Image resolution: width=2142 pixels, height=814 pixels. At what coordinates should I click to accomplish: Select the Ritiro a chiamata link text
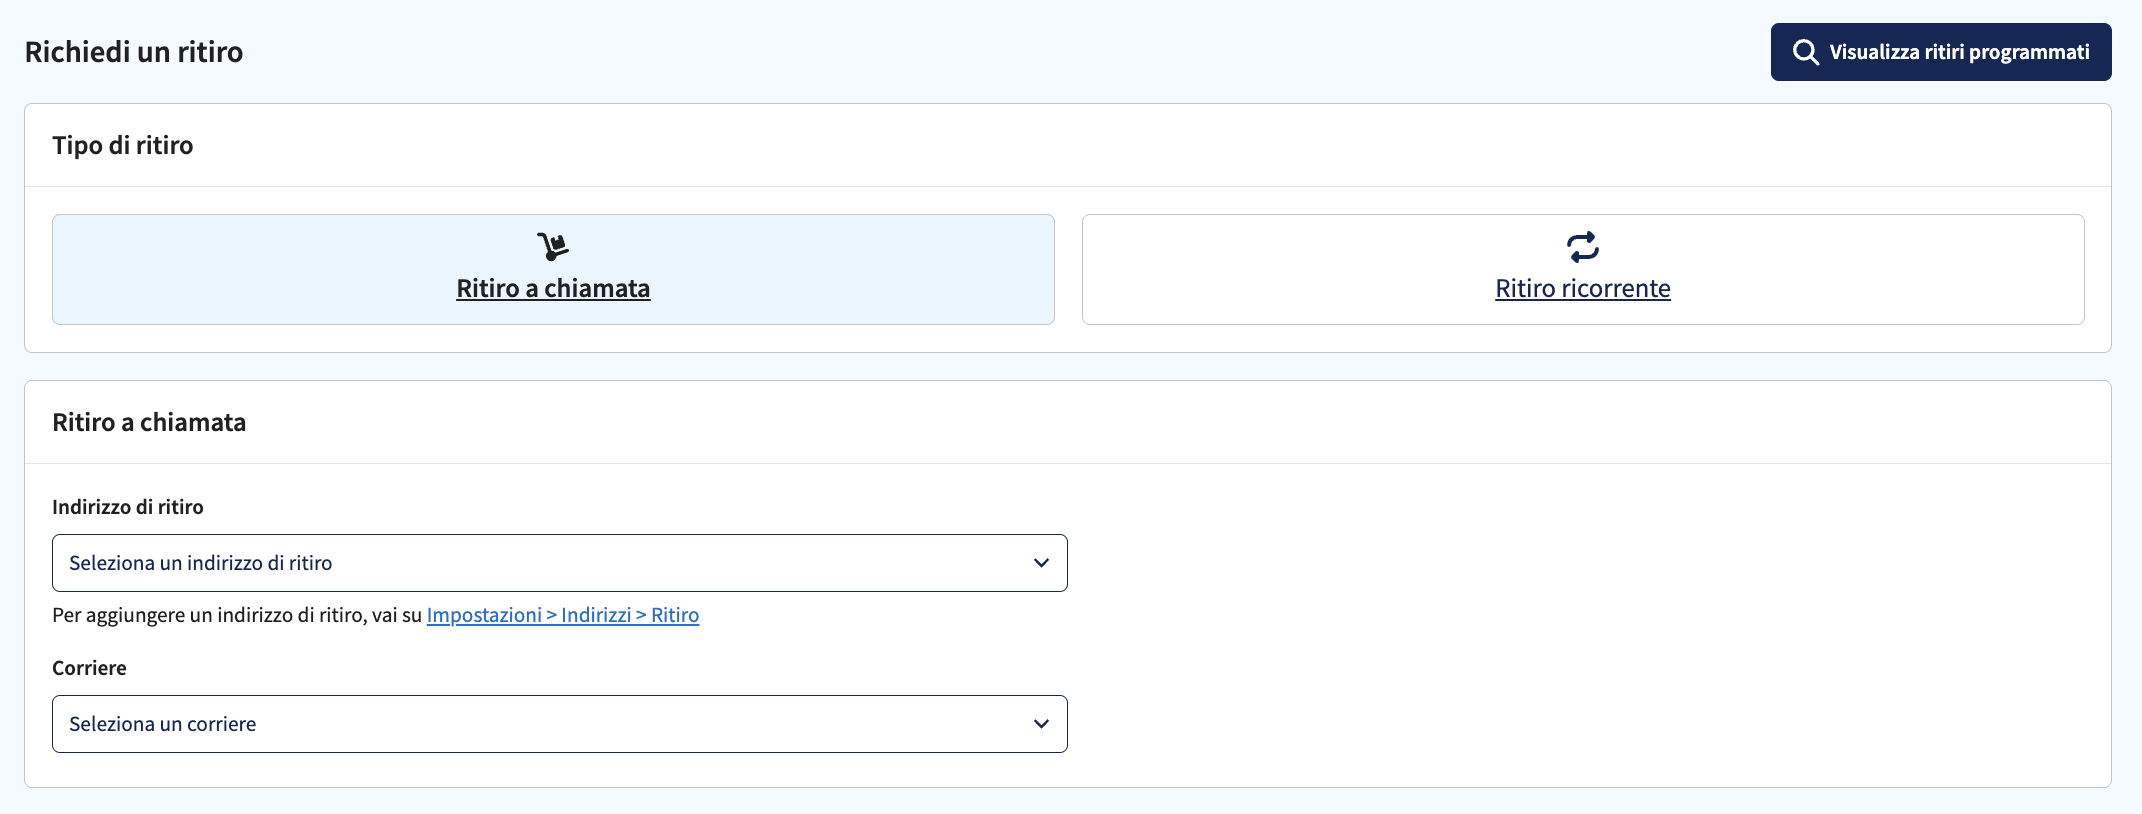(x=553, y=288)
